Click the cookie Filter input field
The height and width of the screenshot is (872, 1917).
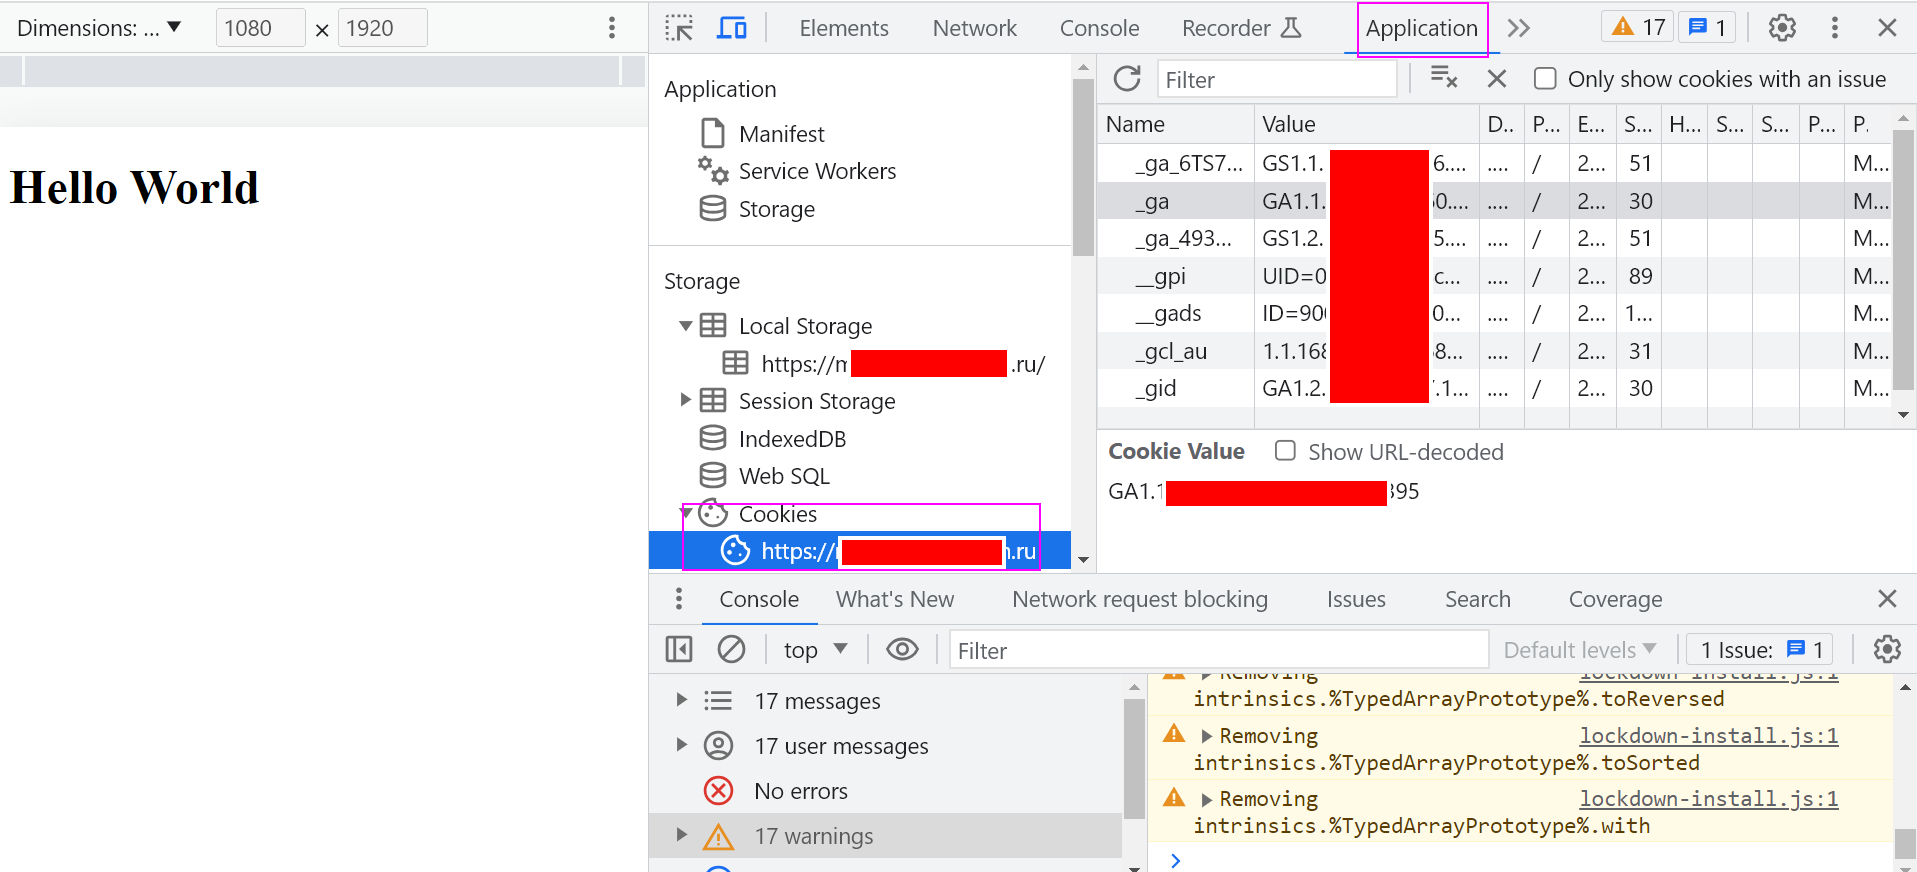[1276, 79]
